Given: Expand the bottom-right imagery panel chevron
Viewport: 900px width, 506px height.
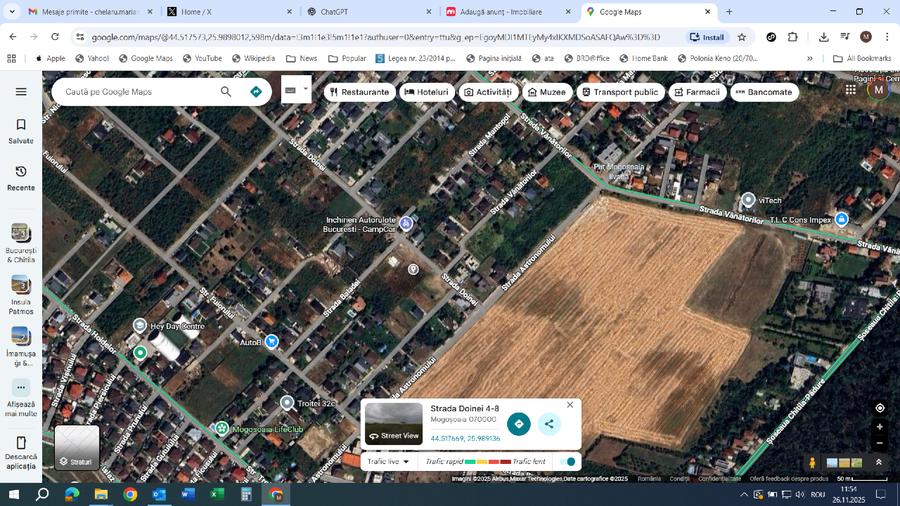Looking at the screenshot, I should 879,462.
